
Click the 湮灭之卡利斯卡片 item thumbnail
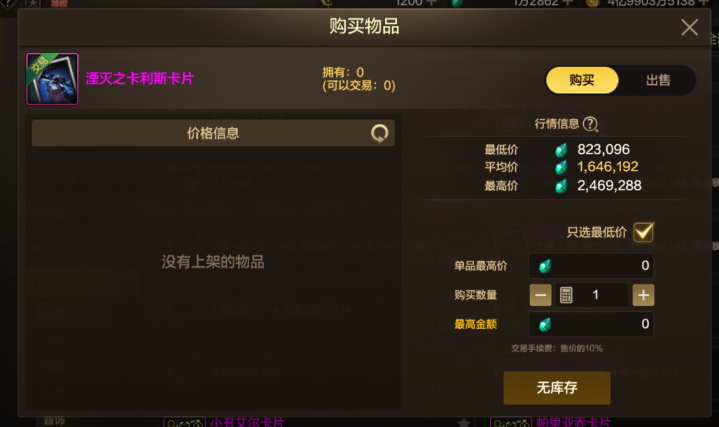(52, 79)
